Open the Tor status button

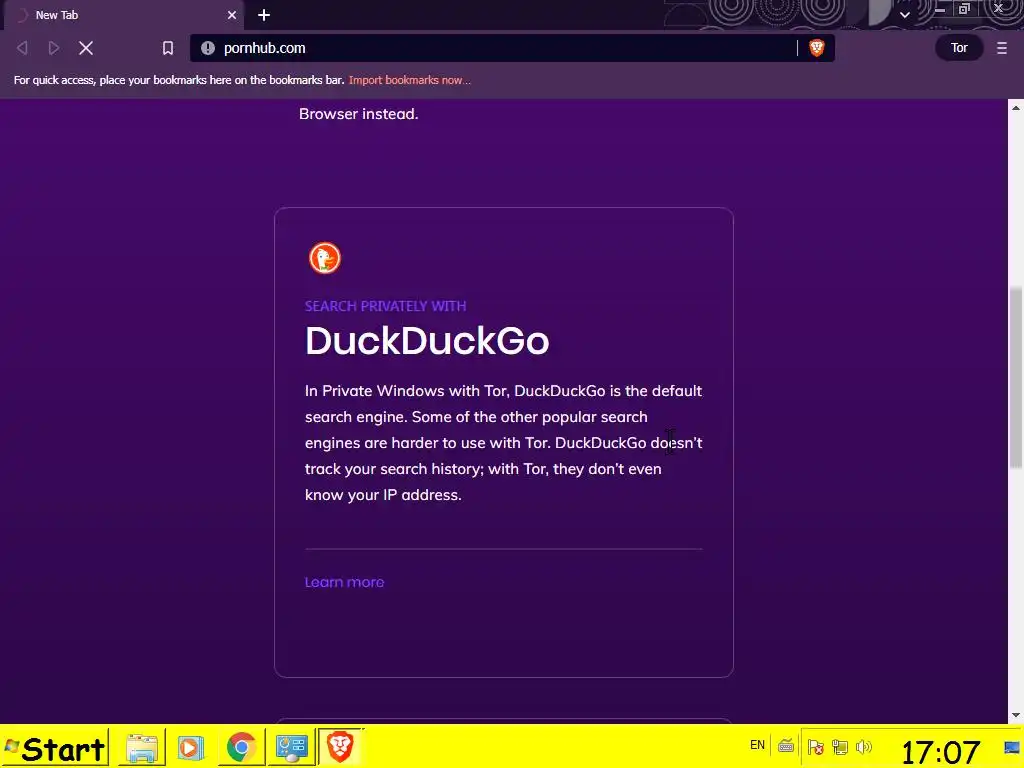pyautogui.click(x=959, y=48)
